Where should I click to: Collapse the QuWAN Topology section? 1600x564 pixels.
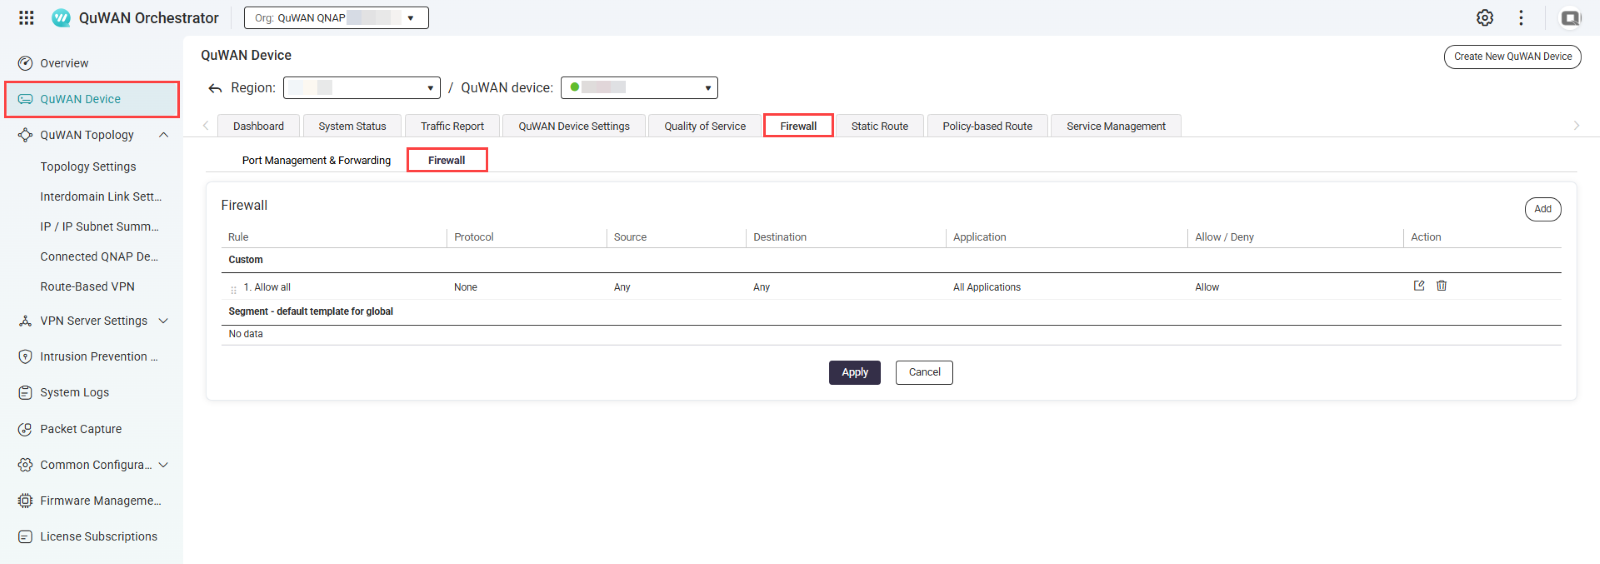tap(163, 135)
